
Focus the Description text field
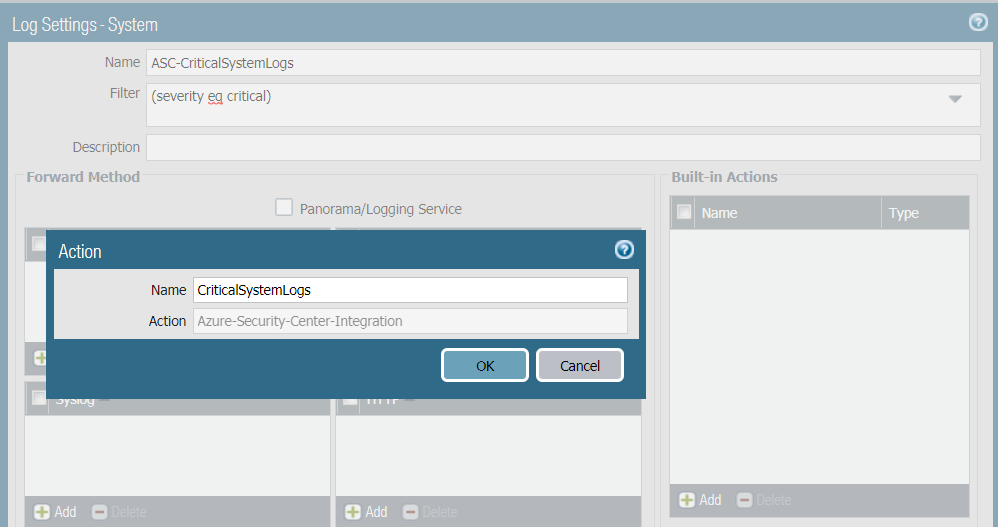(563, 147)
